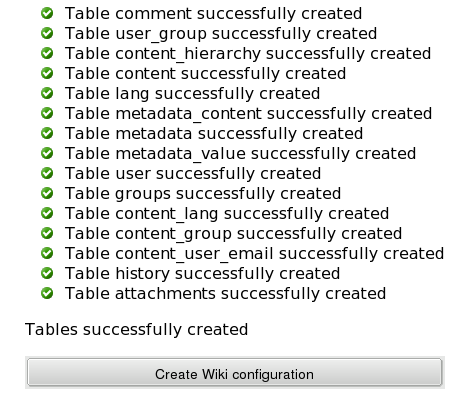Image resolution: width=468 pixels, height=407 pixels.
Task: Click the success icon beside Table content
Action: (x=47, y=73)
